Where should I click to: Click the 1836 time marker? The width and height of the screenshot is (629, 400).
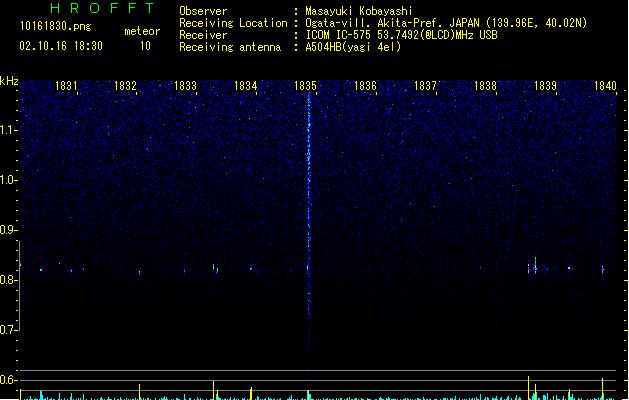365,86
